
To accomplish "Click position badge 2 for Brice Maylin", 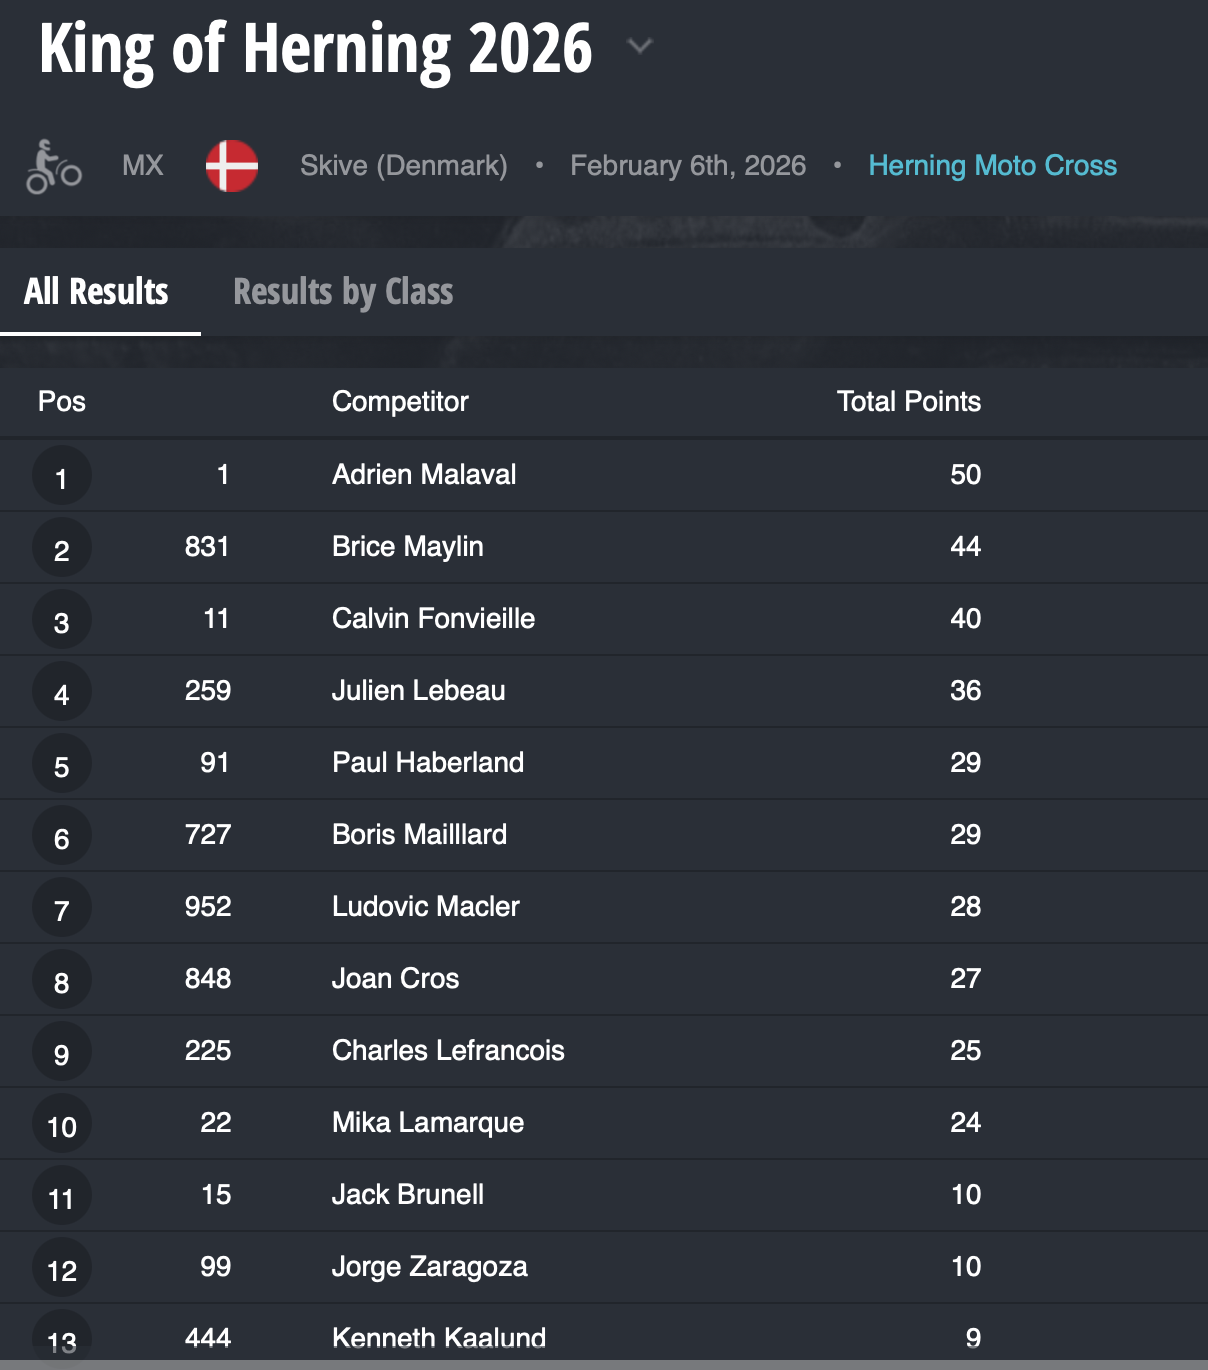I will 62,549.
